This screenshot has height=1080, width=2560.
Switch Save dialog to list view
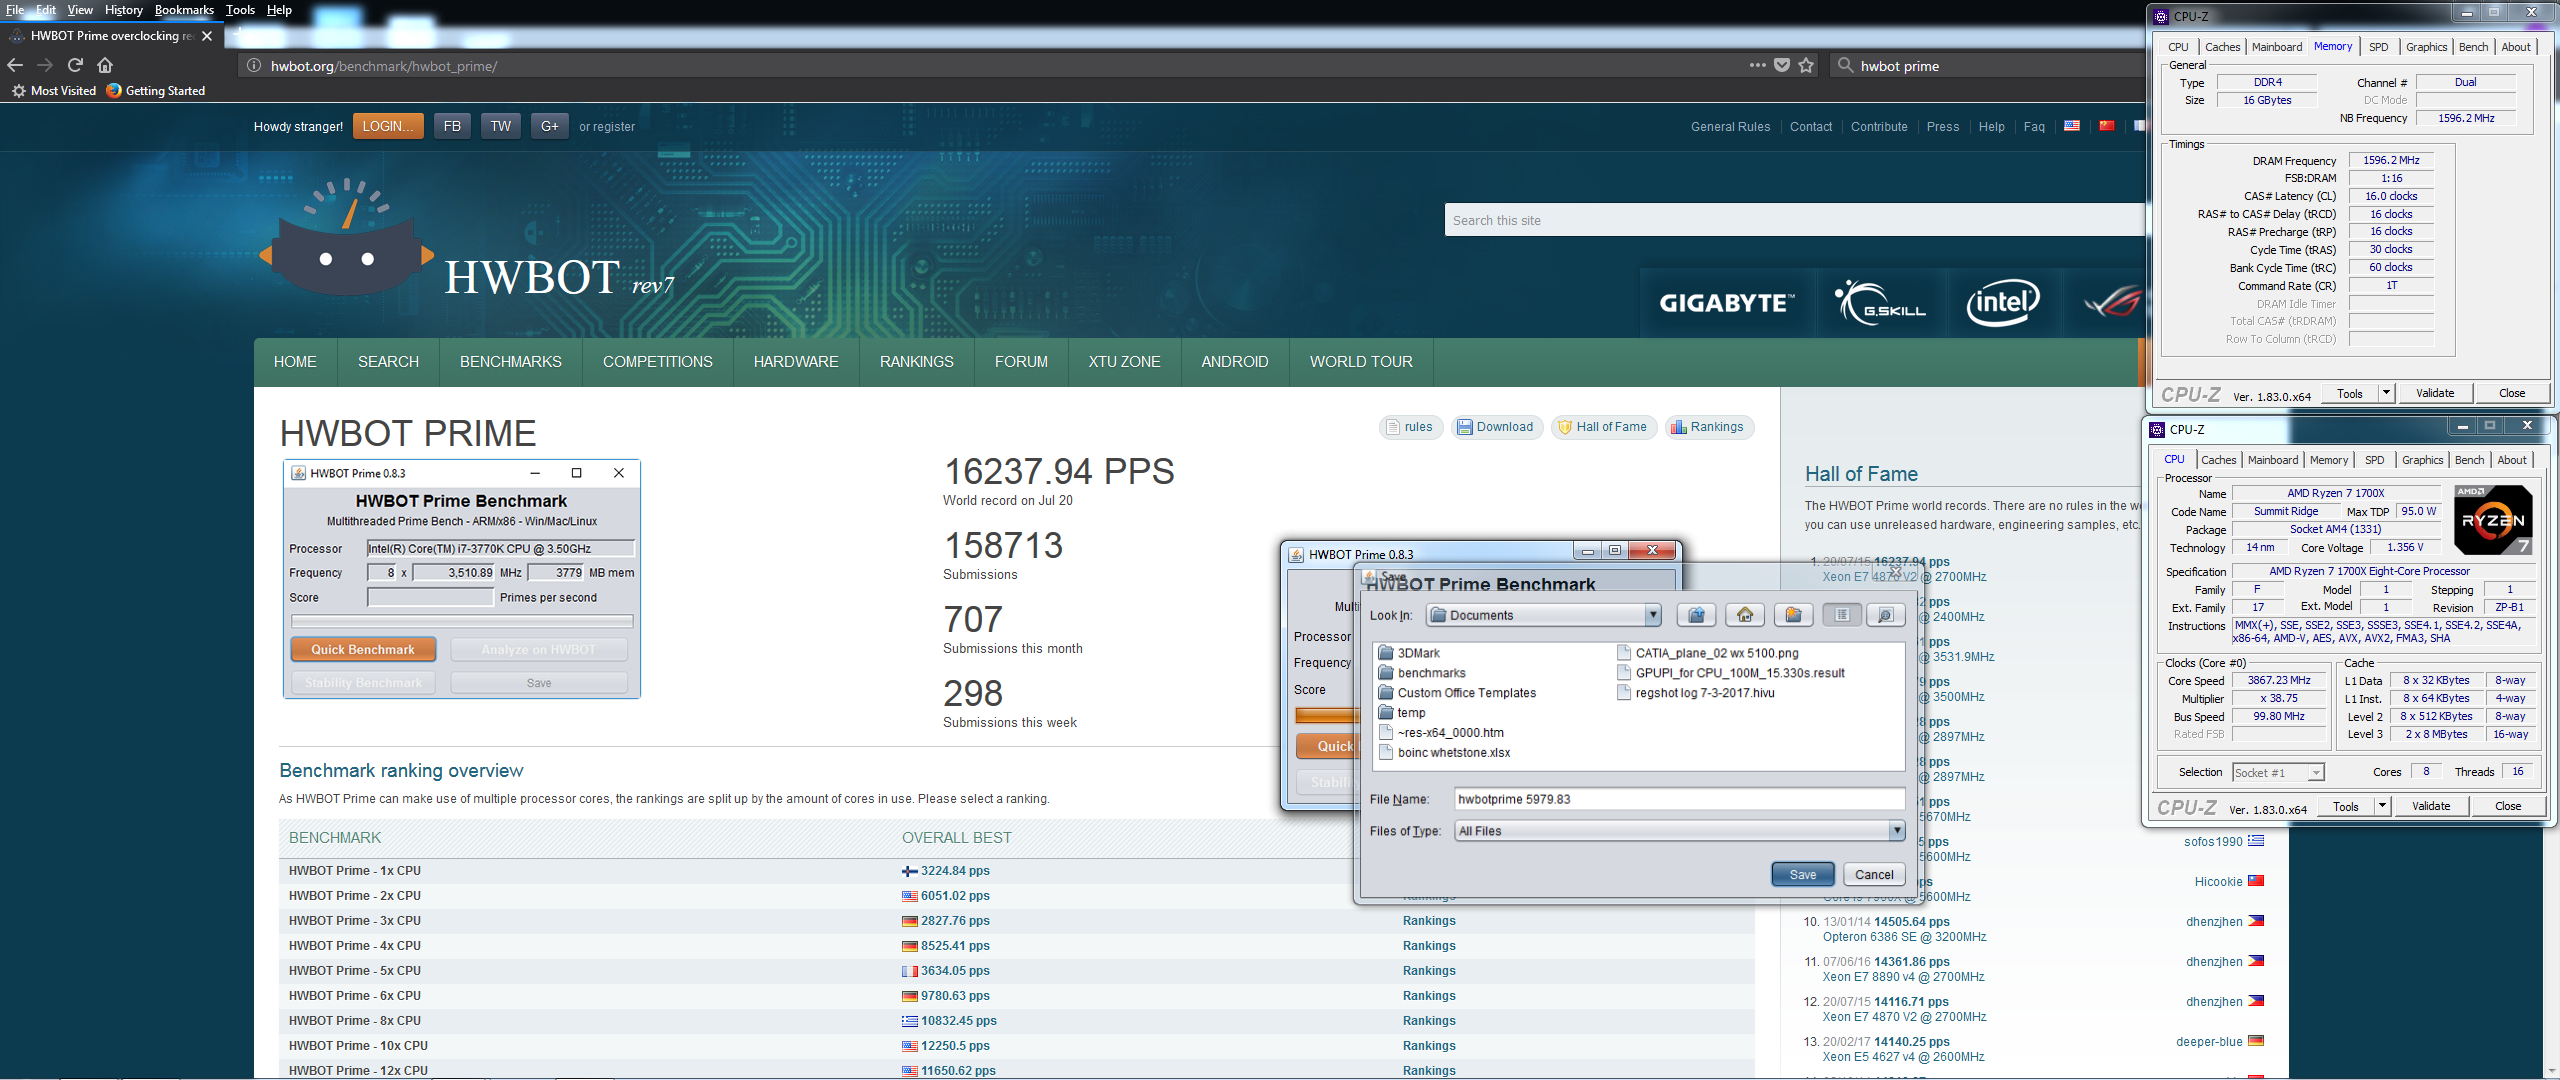1842,615
